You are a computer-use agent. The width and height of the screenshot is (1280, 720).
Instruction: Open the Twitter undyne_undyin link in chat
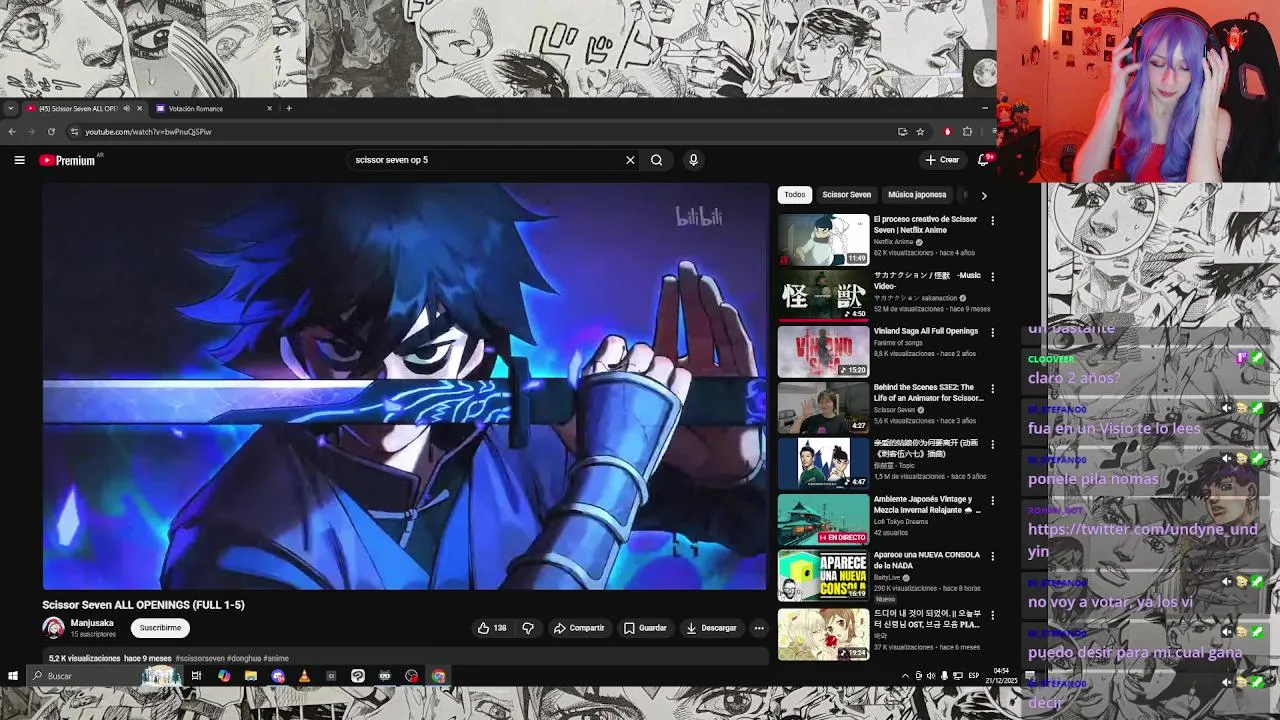click(1142, 540)
